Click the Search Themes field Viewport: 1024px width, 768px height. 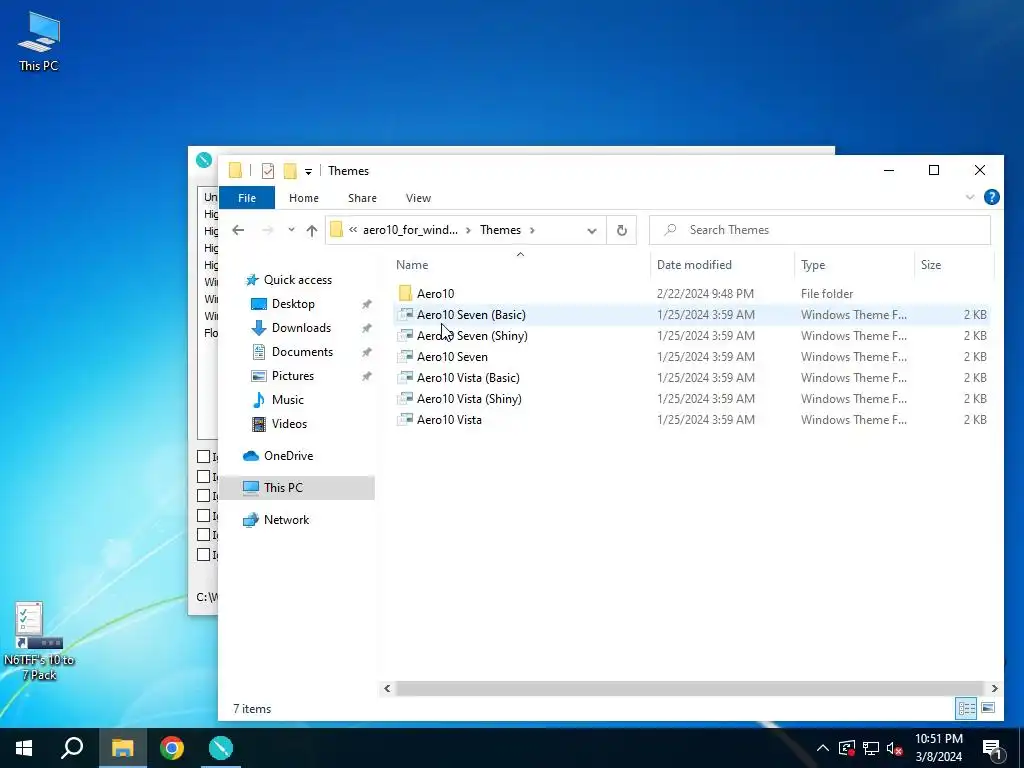(x=820, y=230)
